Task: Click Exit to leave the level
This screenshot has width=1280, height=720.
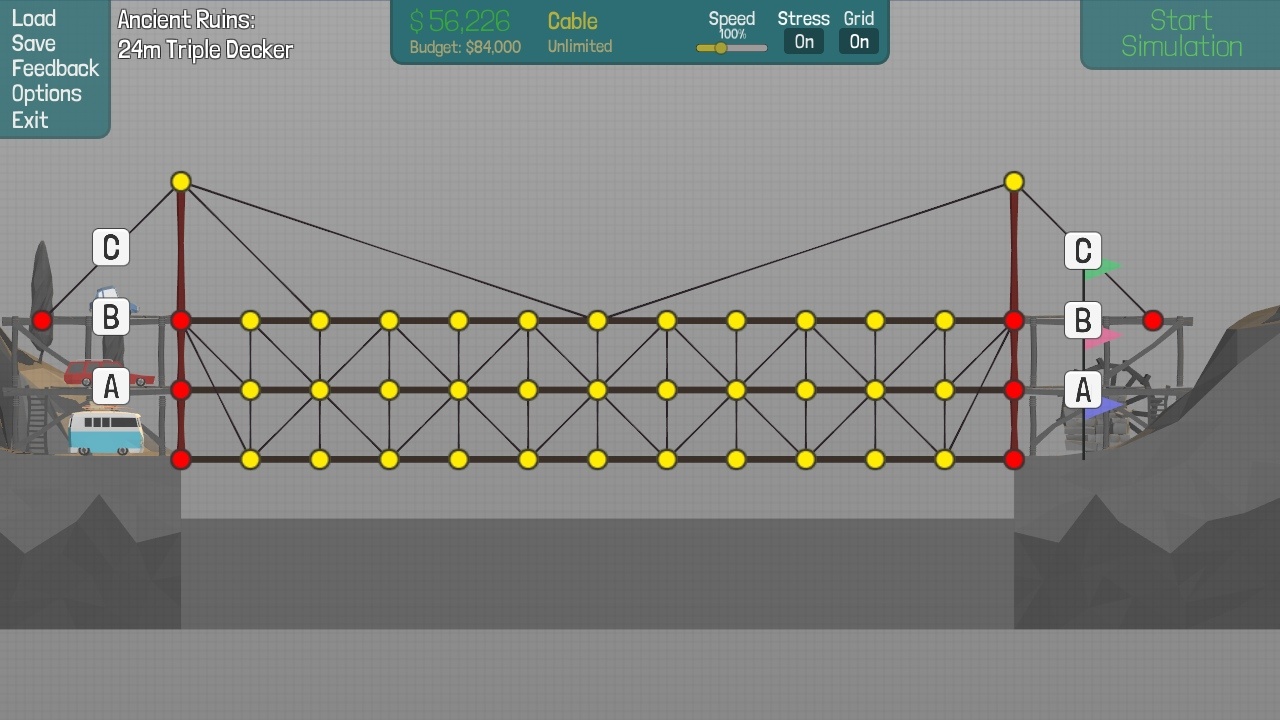Action: click(x=30, y=120)
